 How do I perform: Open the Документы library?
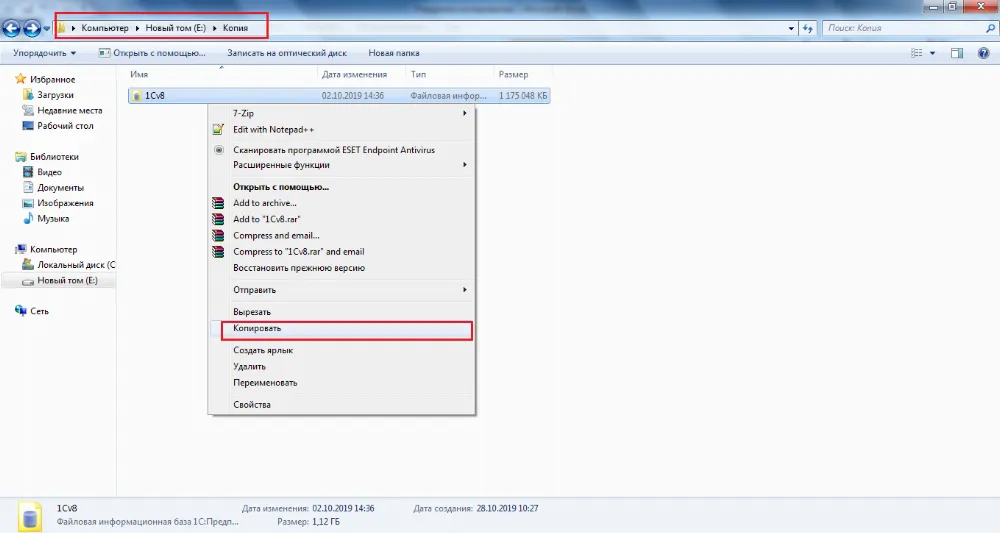point(60,187)
